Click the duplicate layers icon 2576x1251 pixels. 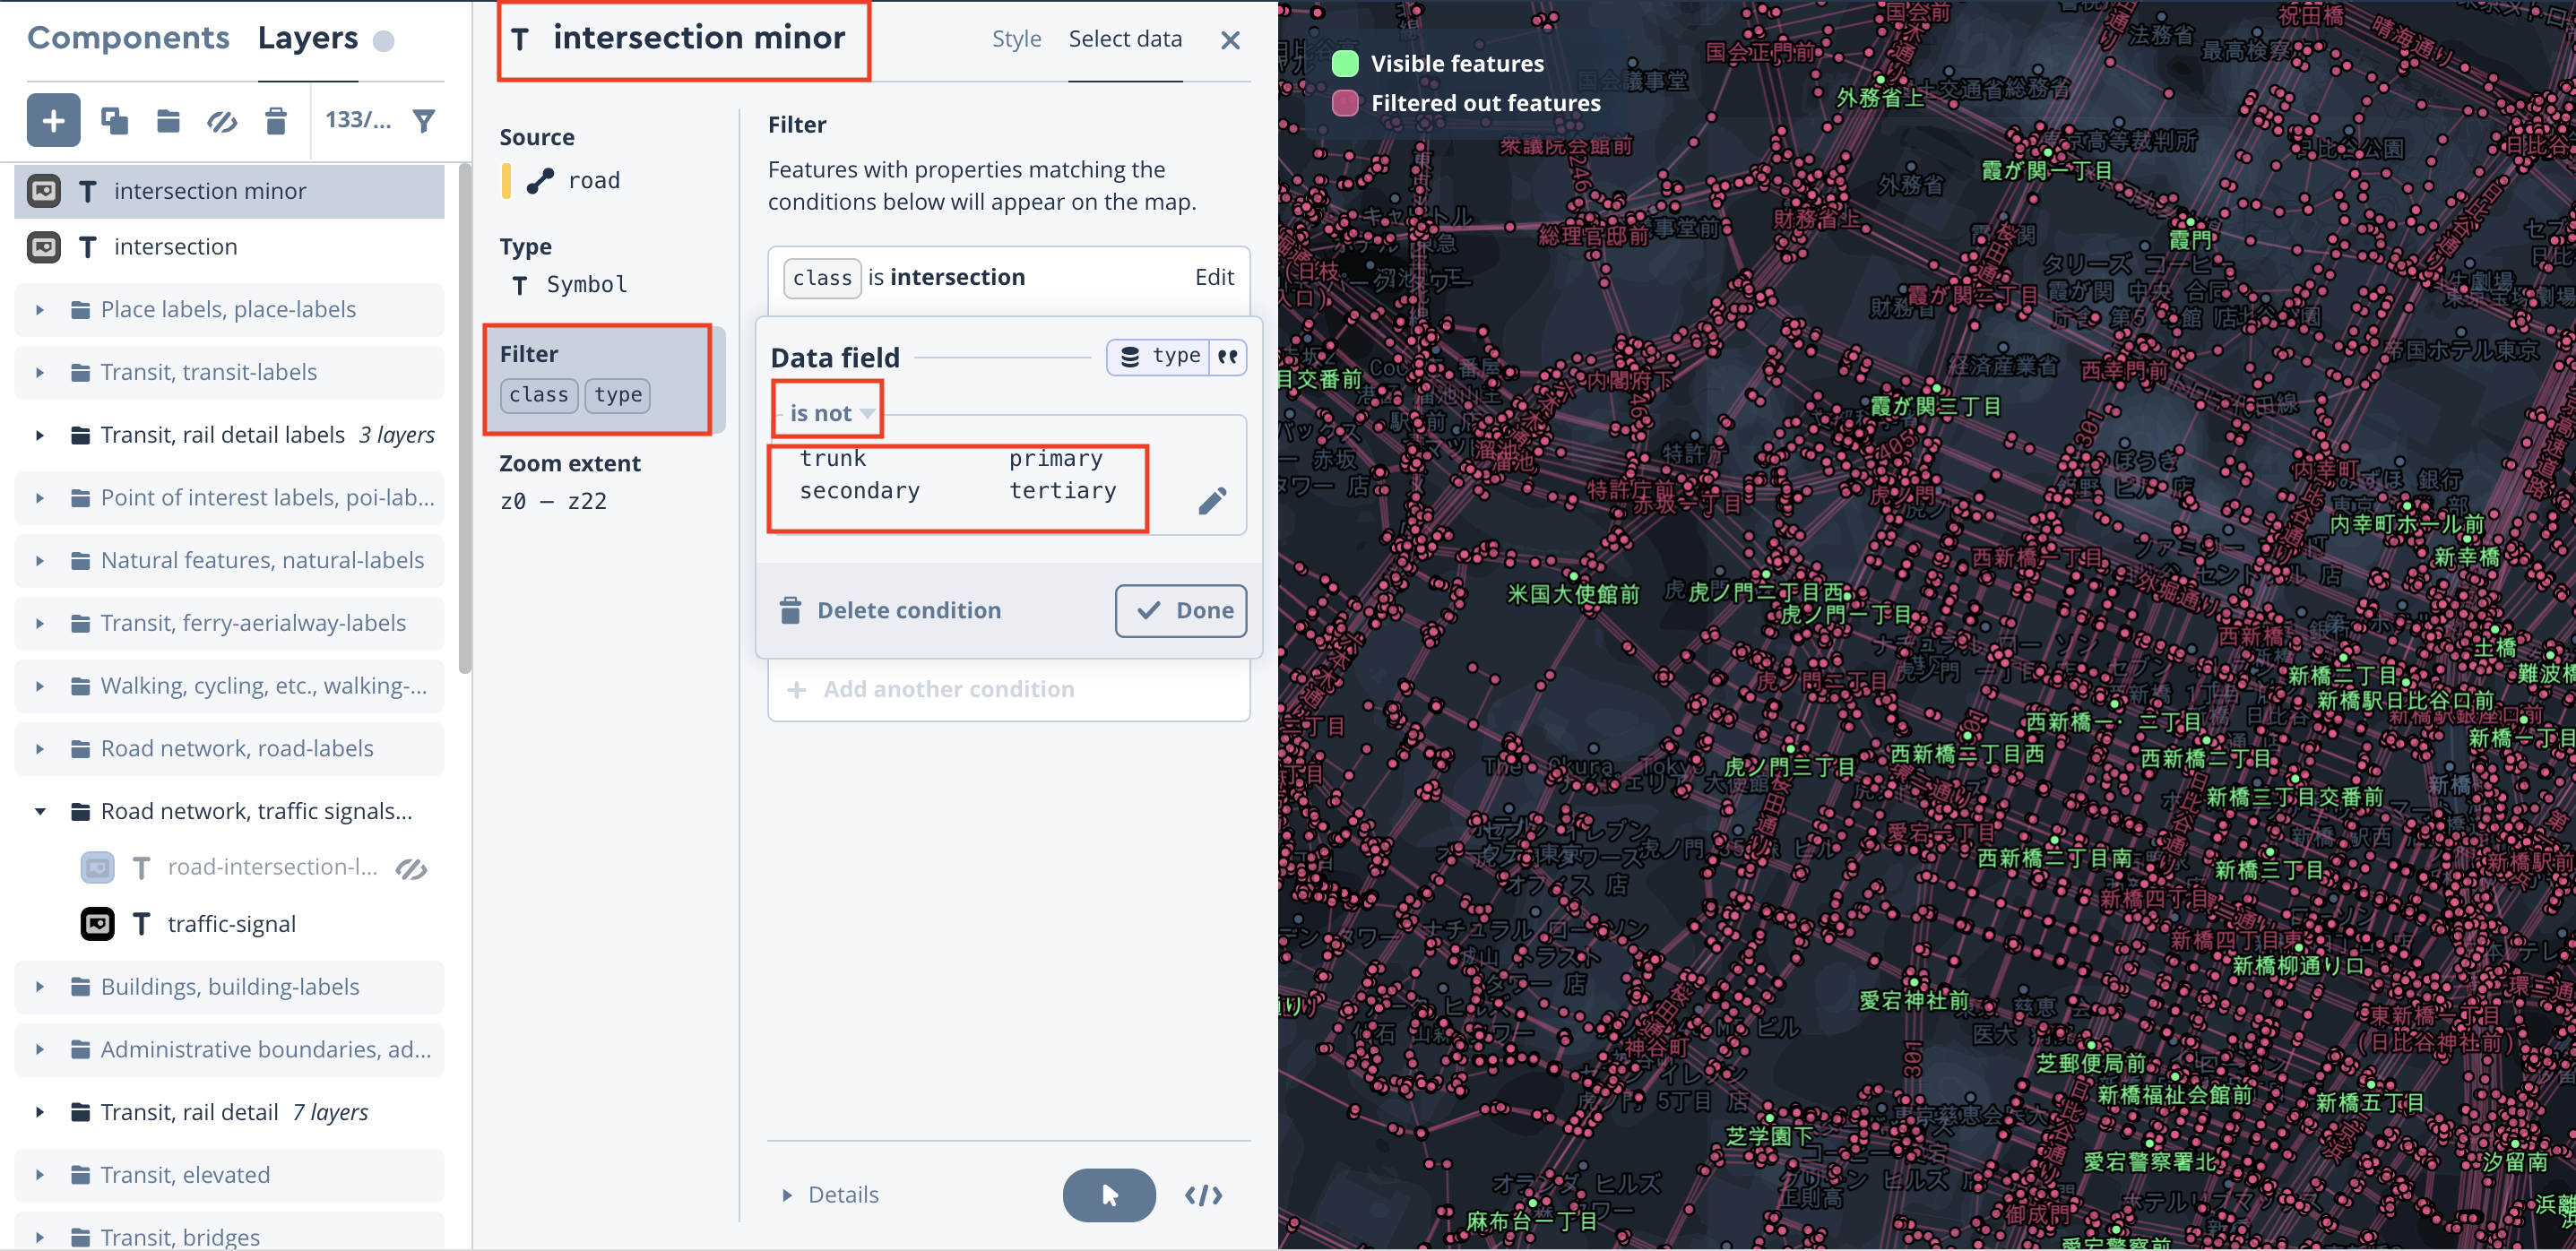point(115,121)
